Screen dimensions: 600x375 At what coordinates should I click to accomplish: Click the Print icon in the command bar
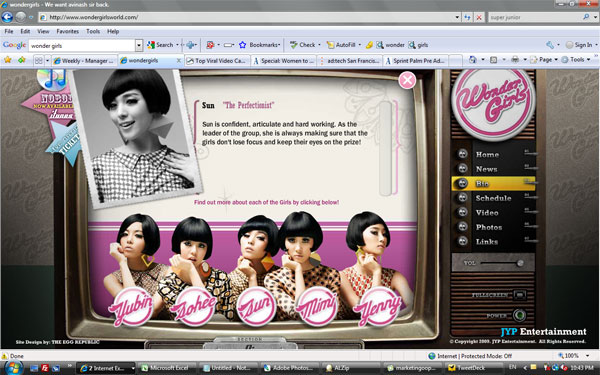point(515,60)
